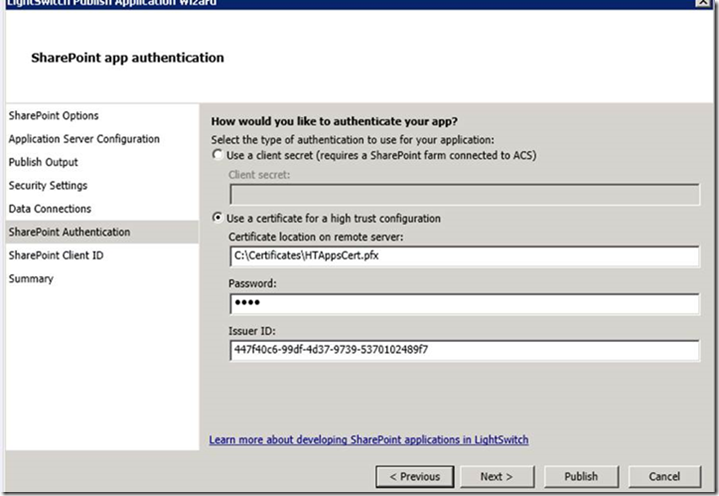The width and height of the screenshot is (719, 496).
Task: Click the Password input field
Action: [x=465, y=304]
